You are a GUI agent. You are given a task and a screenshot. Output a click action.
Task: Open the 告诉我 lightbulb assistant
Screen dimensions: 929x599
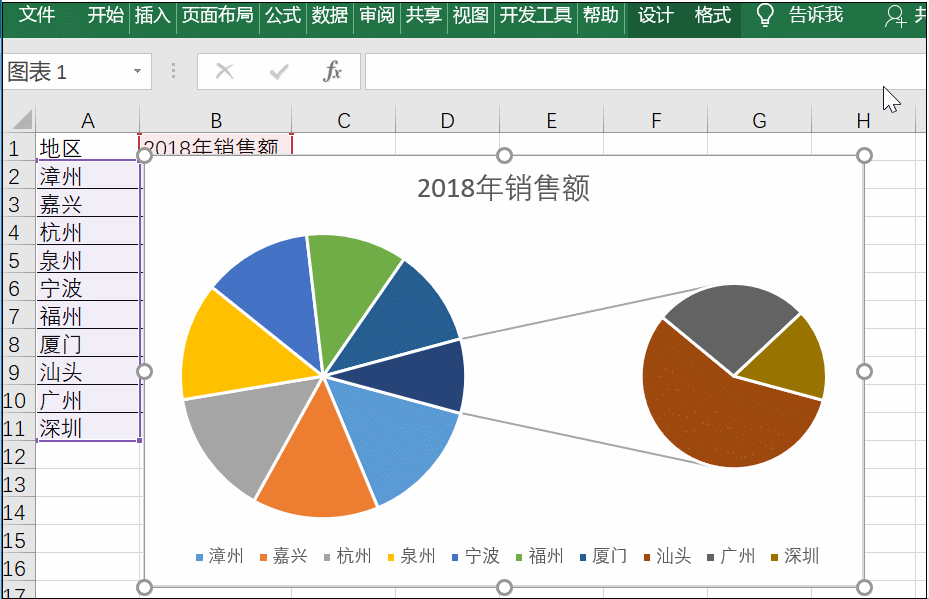pos(765,16)
